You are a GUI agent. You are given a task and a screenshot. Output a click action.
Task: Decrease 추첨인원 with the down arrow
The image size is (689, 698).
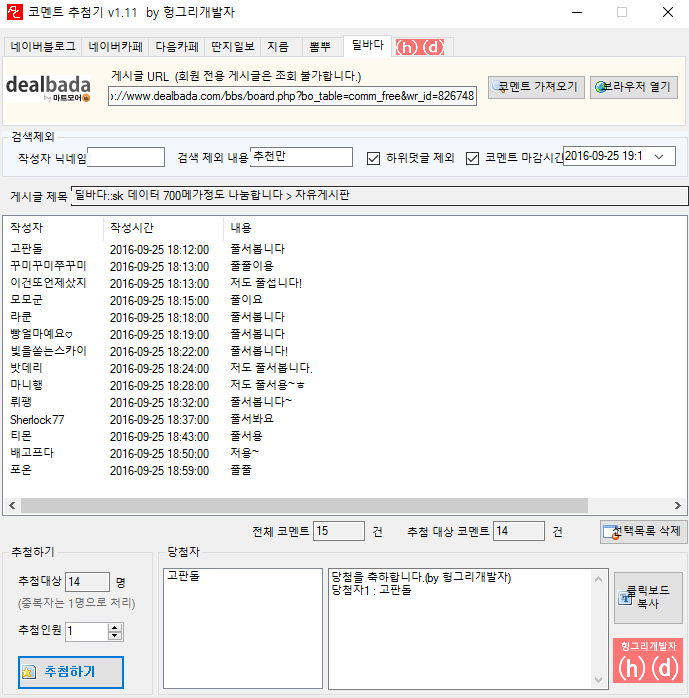pyautogui.click(x=115, y=636)
